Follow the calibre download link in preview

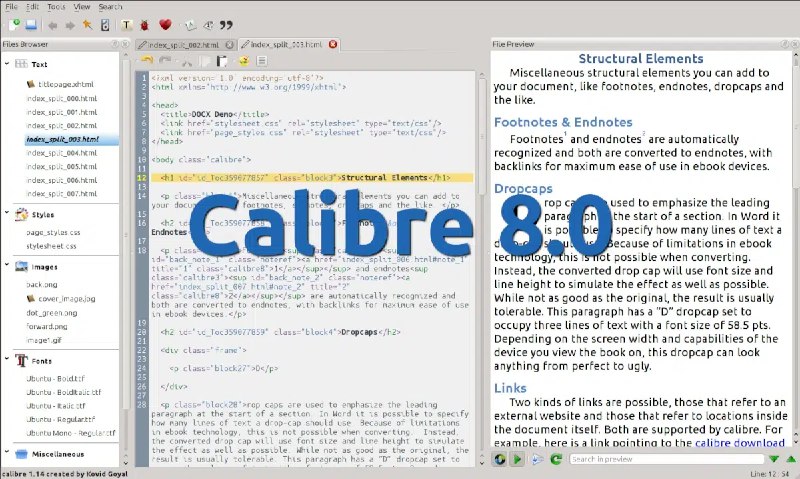(739, 443)
